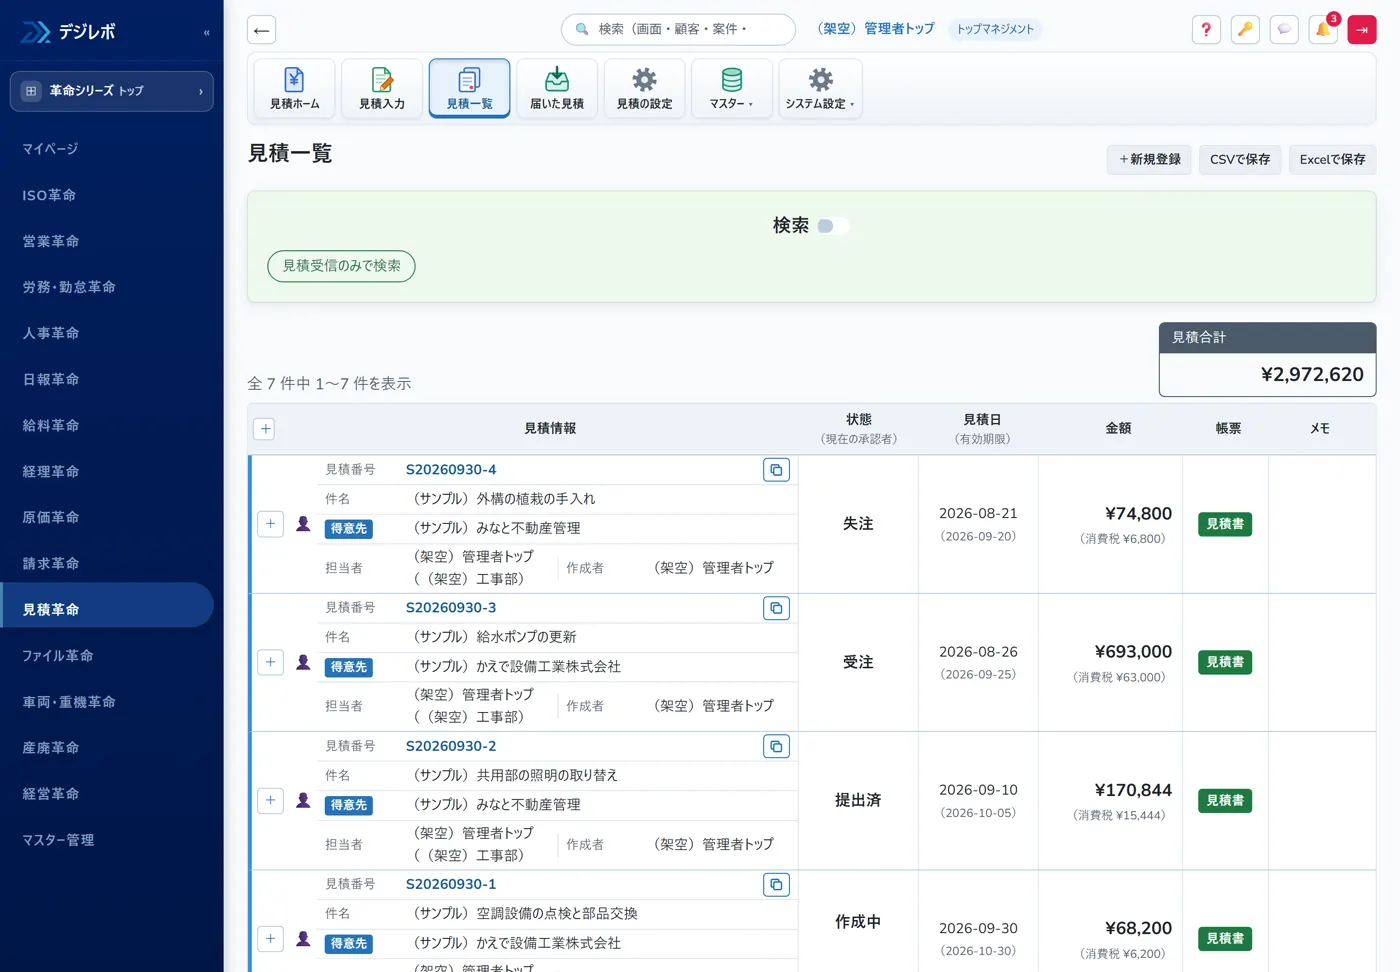Screen dimensions: 1400x972
Task: Click the top search input field
Action: [x=679, y=30]
